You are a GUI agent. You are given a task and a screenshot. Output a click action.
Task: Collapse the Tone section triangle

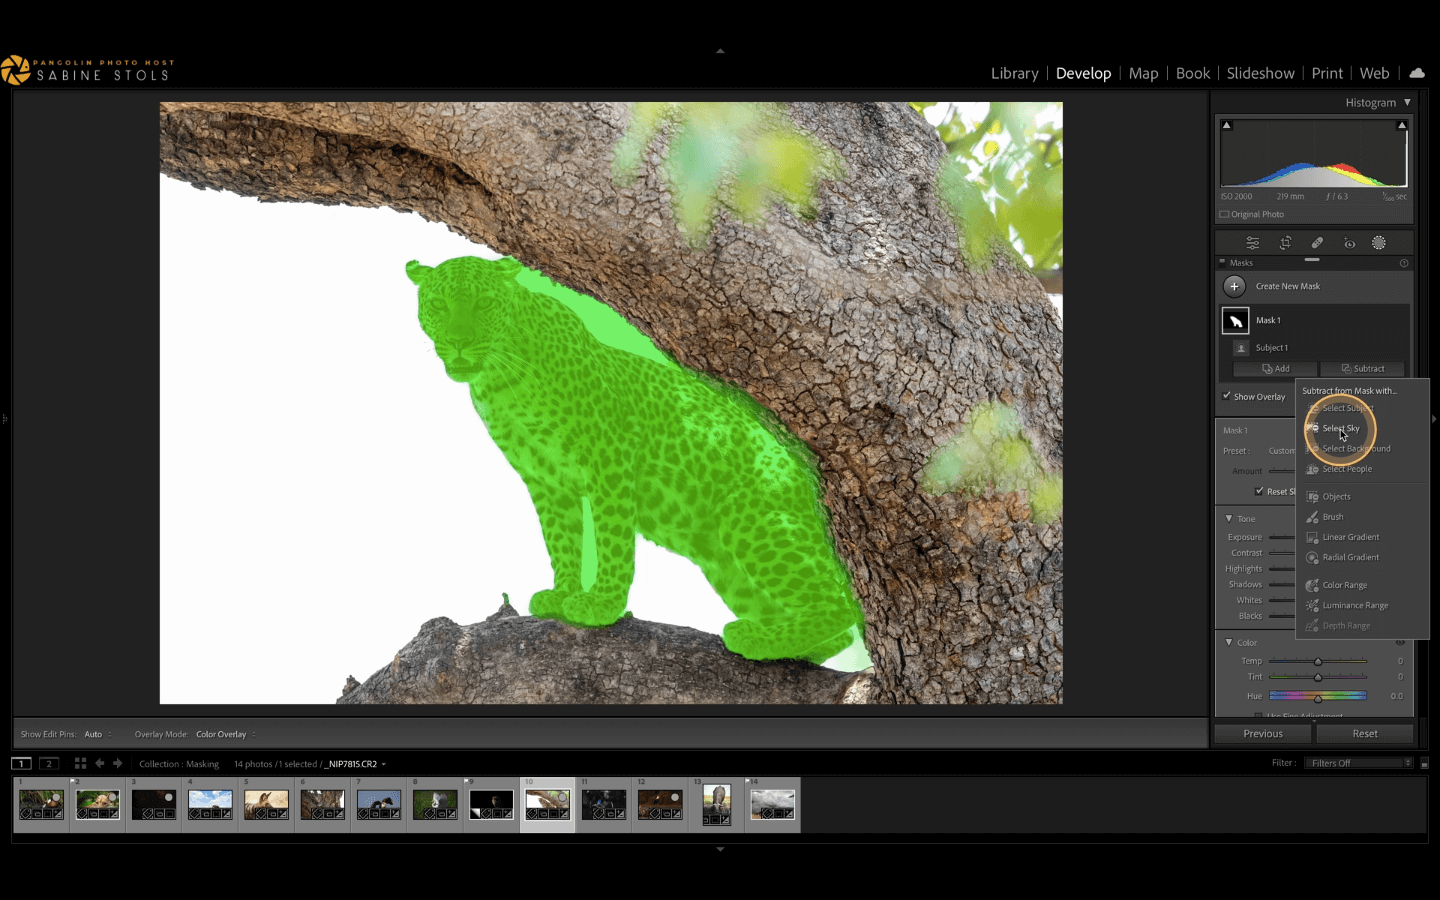pos(1229,518)
